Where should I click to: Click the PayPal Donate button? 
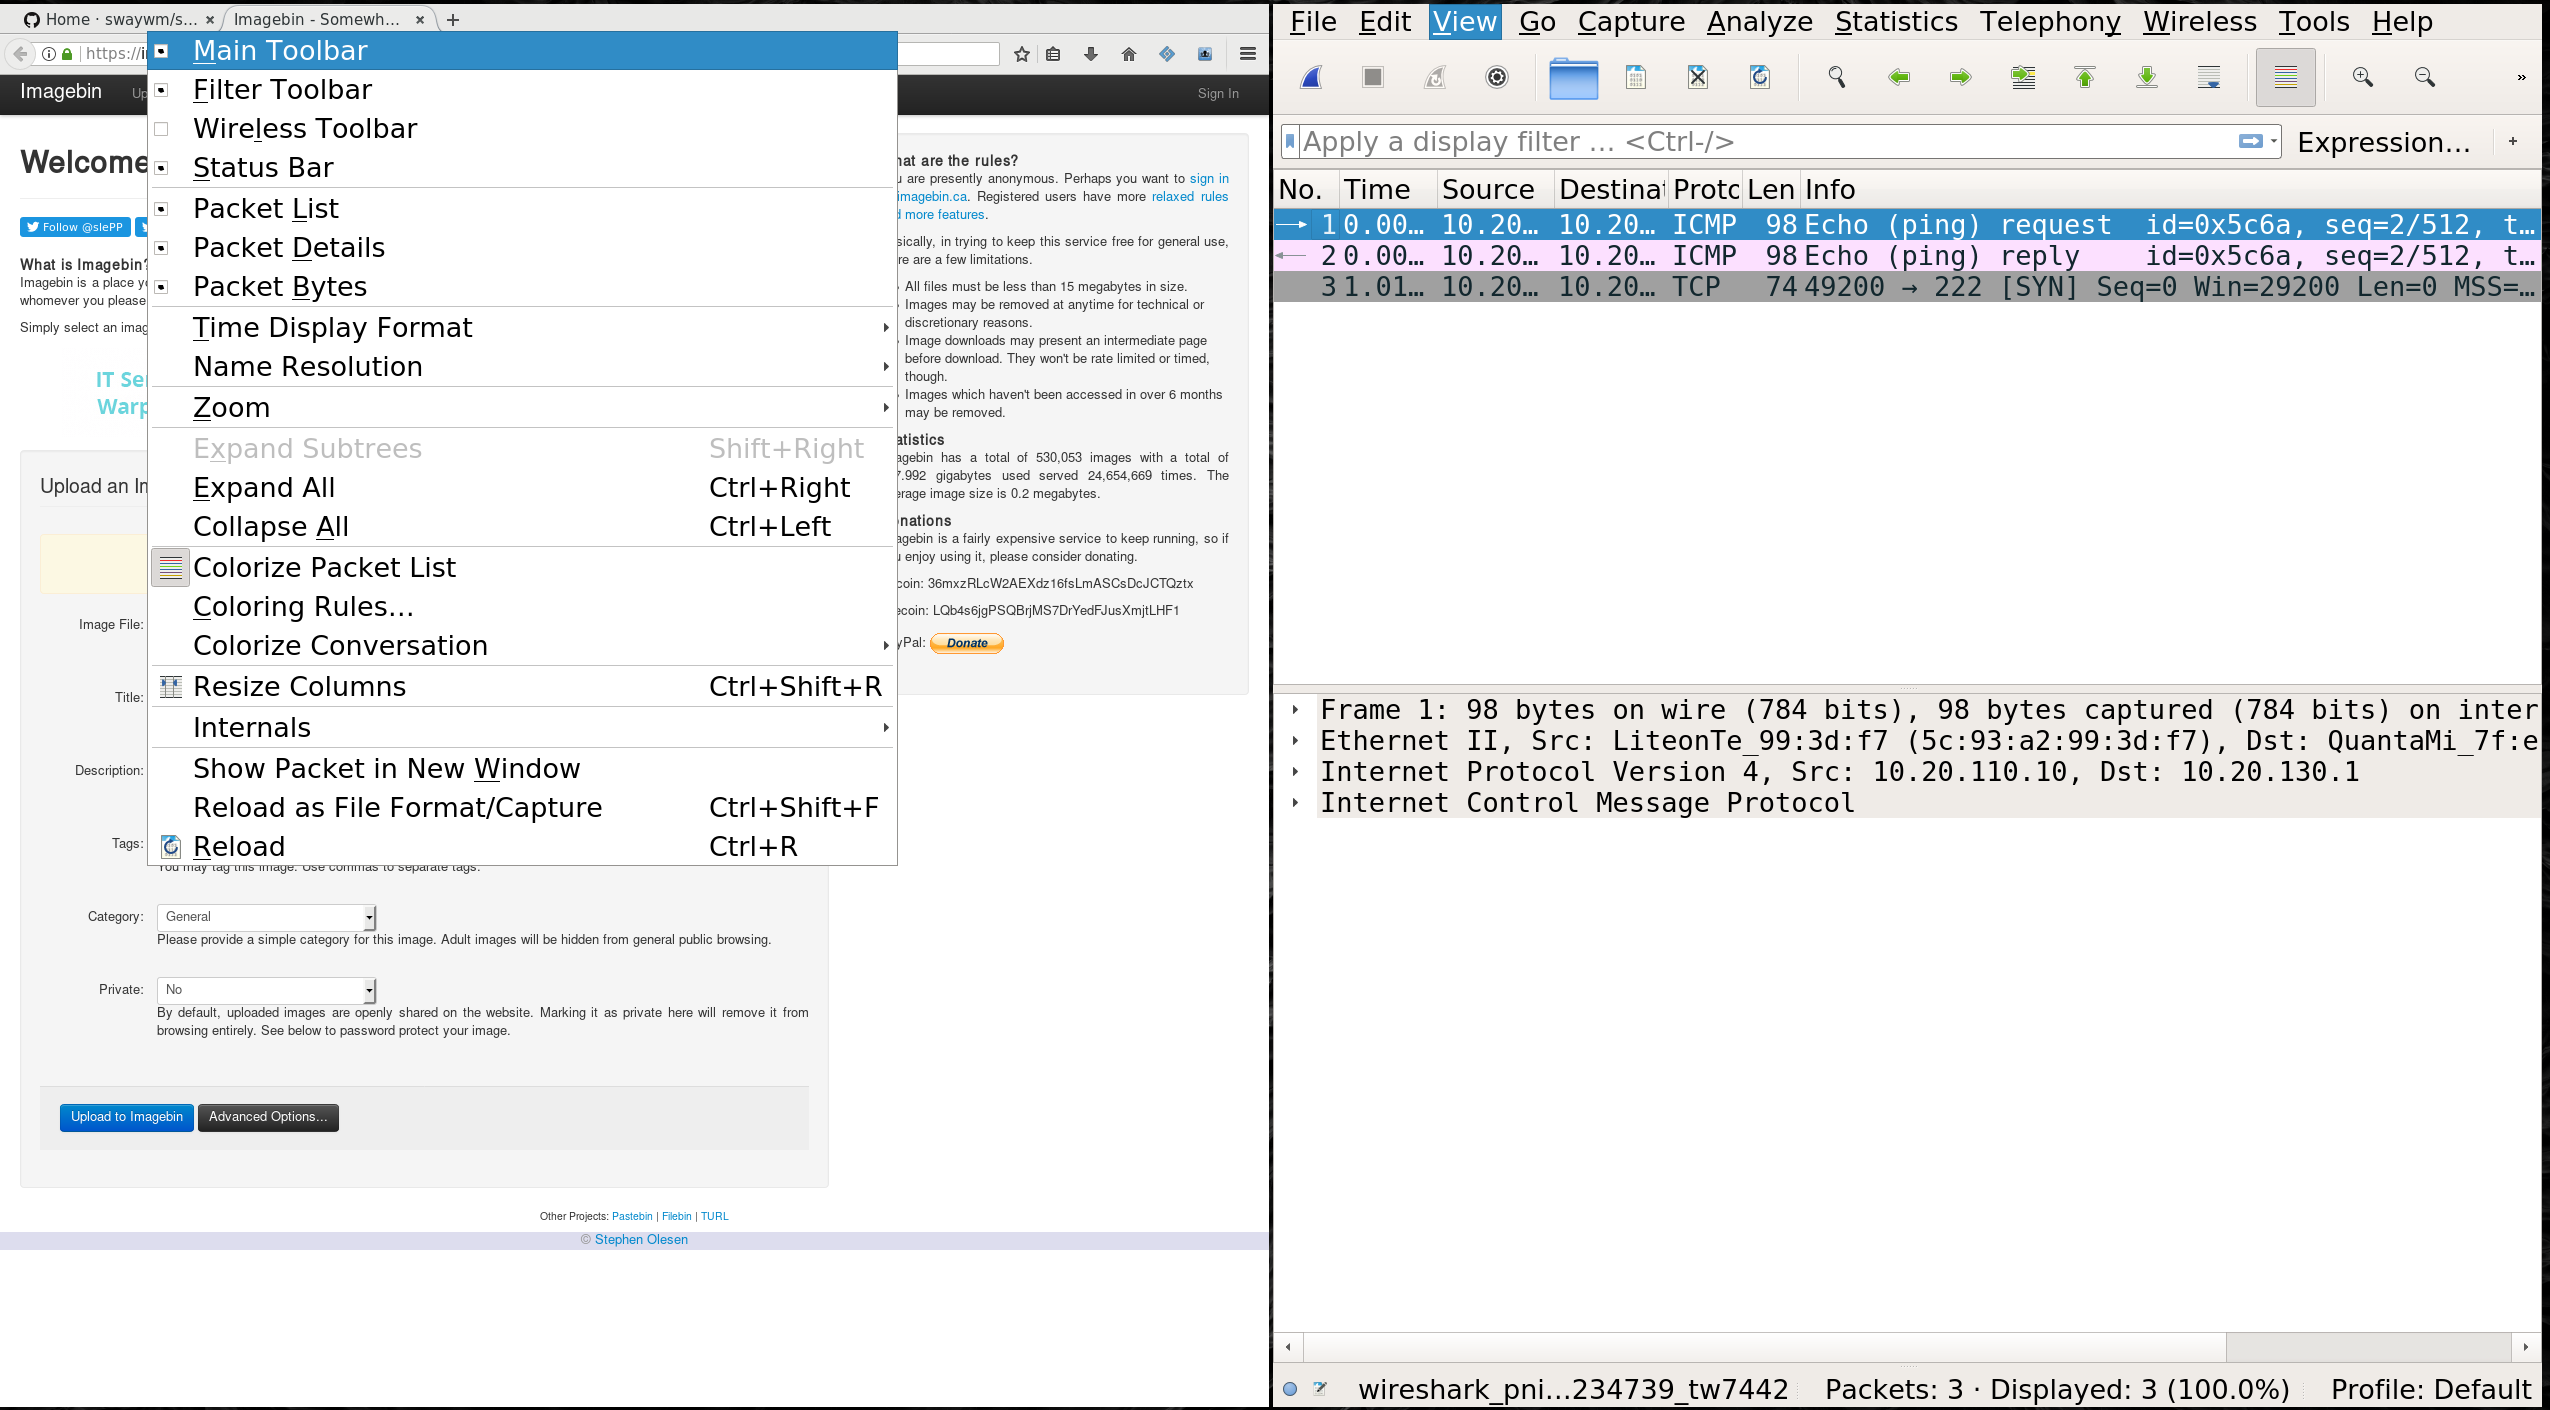coord(967,643)
